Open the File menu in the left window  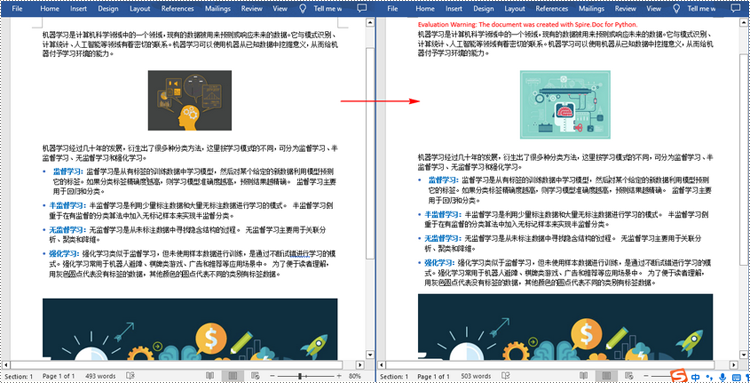[17, 9]
